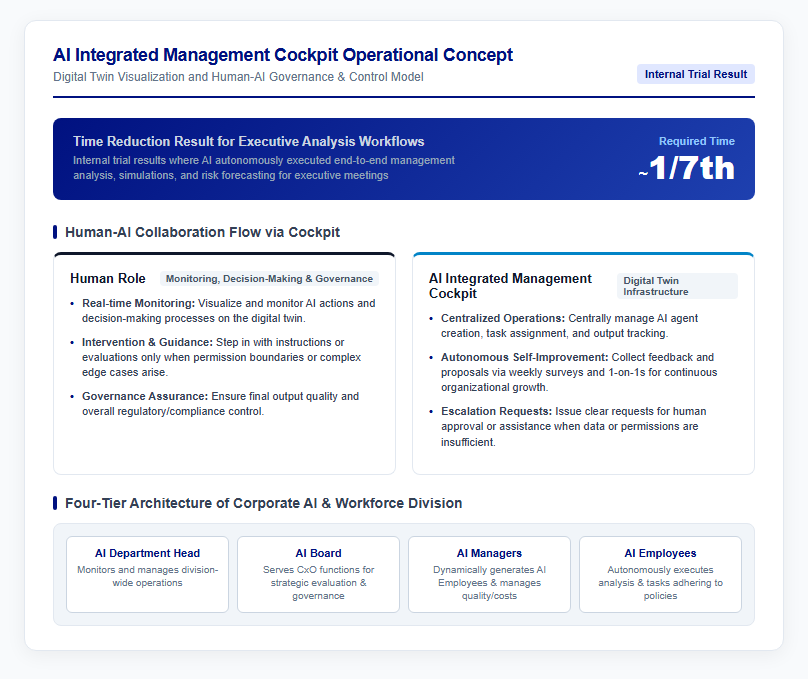The height and width of the screenshot is (679, 808).
Task: Select the "Monitoring, Decision-Making & Governance" tag
Action: (x=269, y=279)
